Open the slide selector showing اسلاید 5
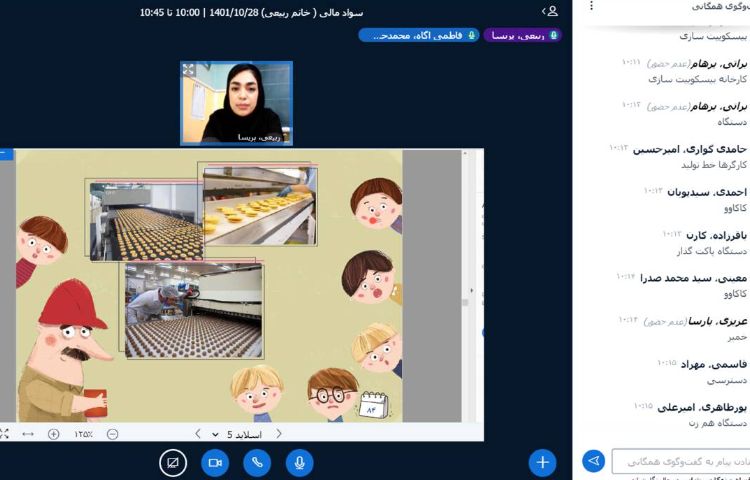 [x=237, y=435]
